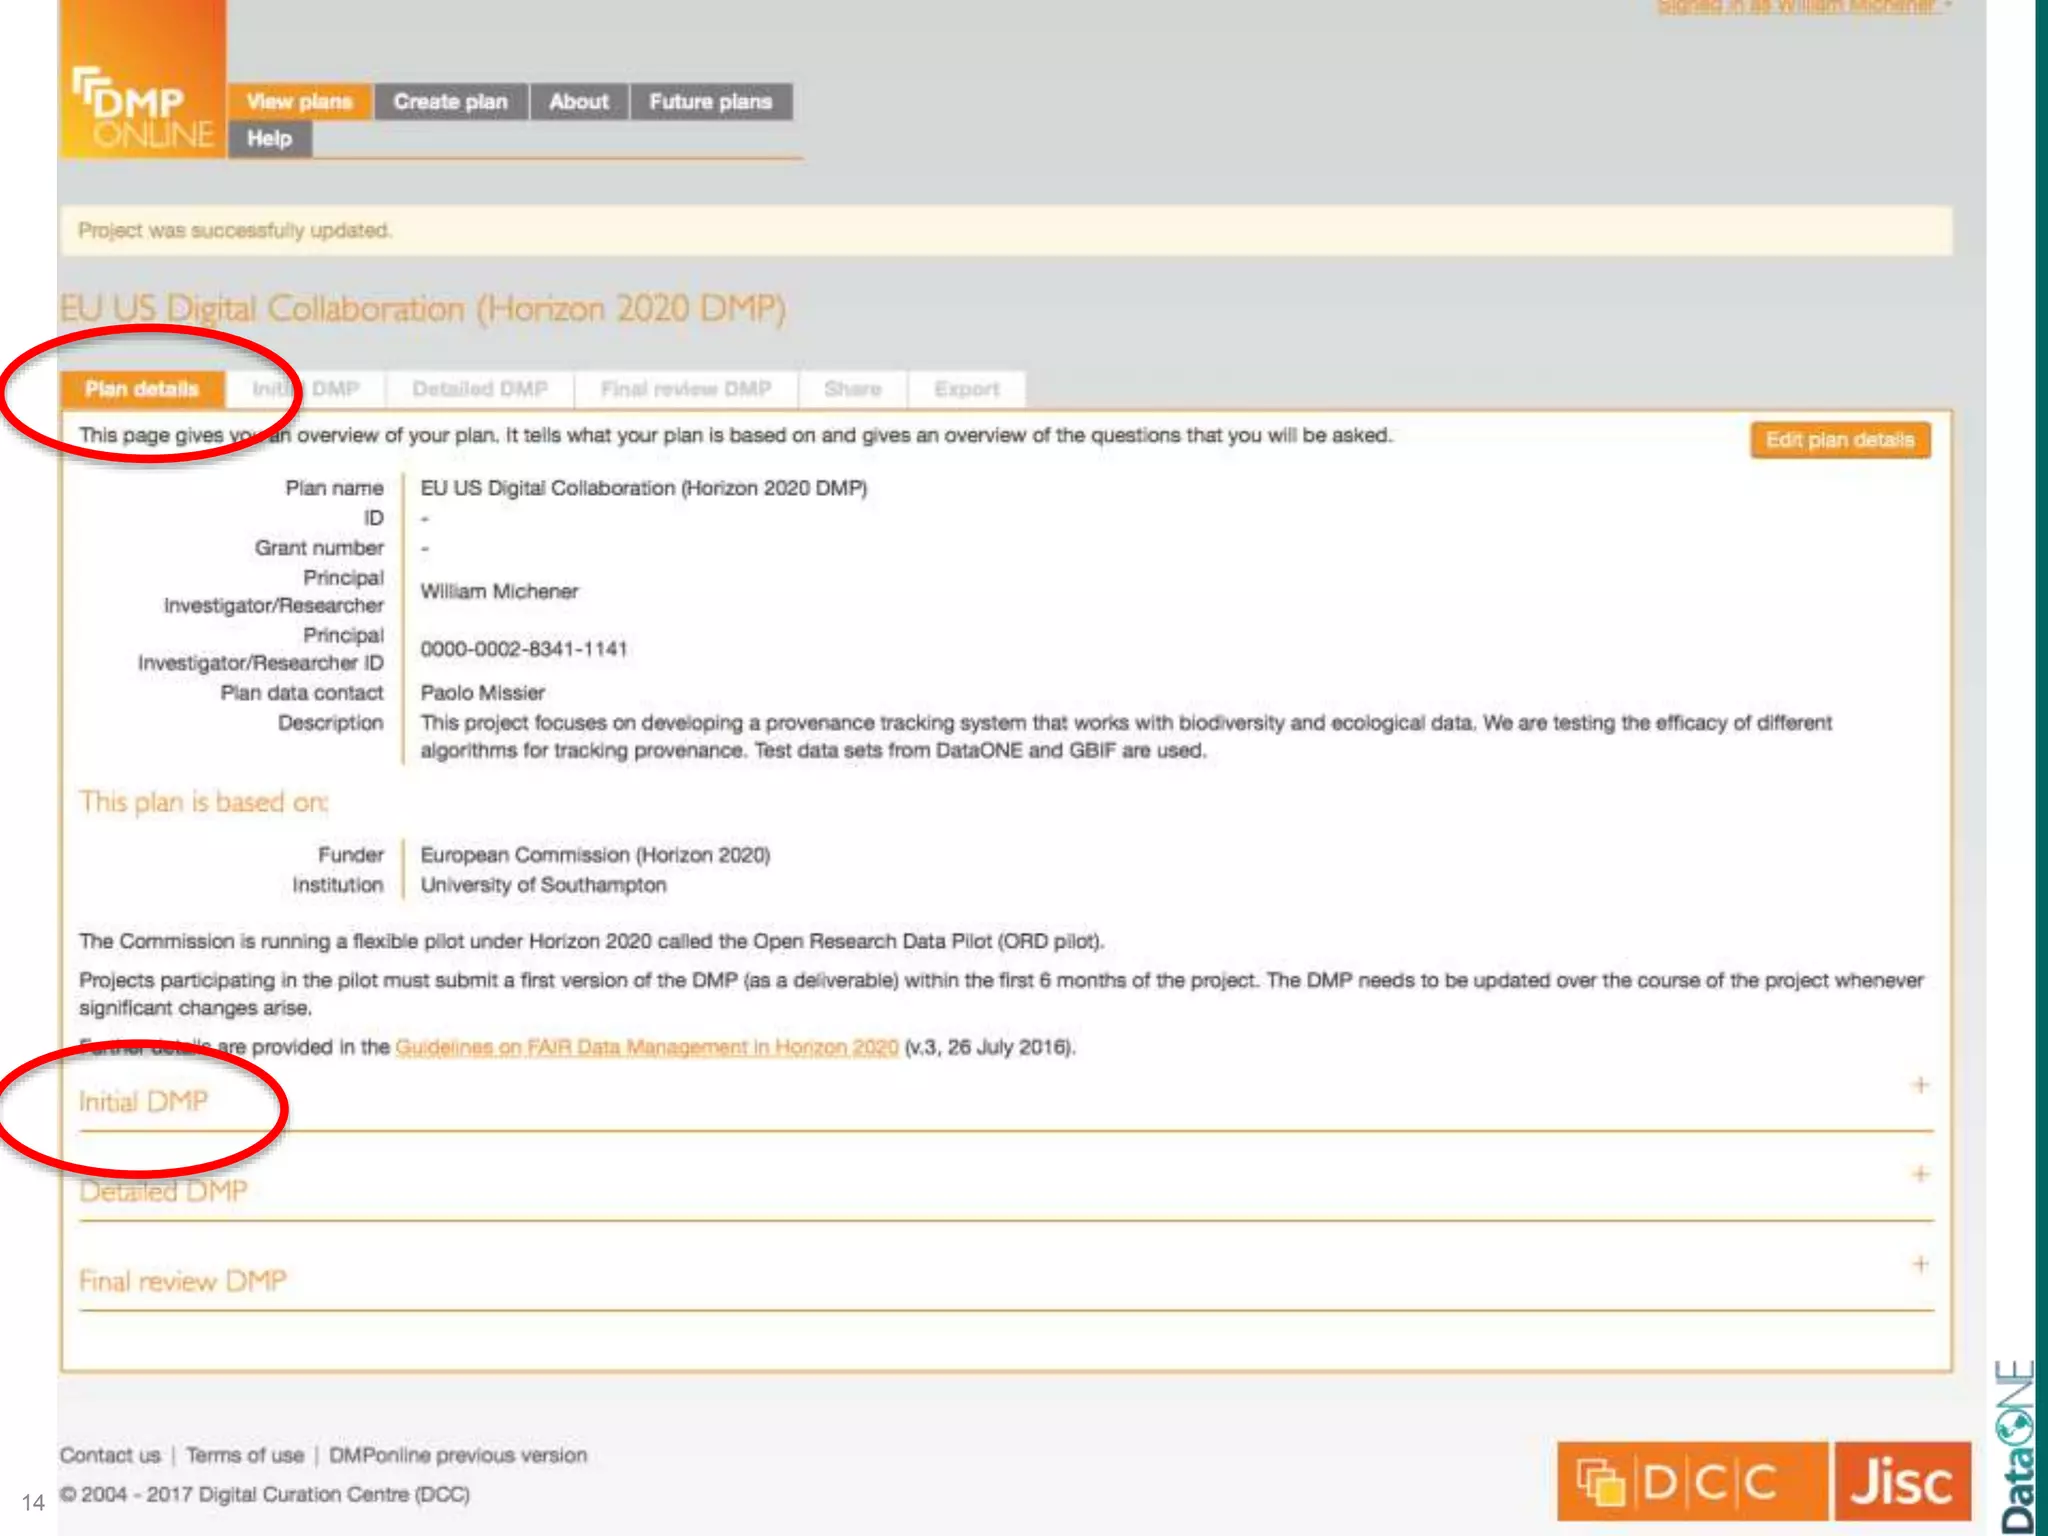Open the Terms of use link
The width and height of the screenshot is (2048, 1536).
tap(245, 1455)
